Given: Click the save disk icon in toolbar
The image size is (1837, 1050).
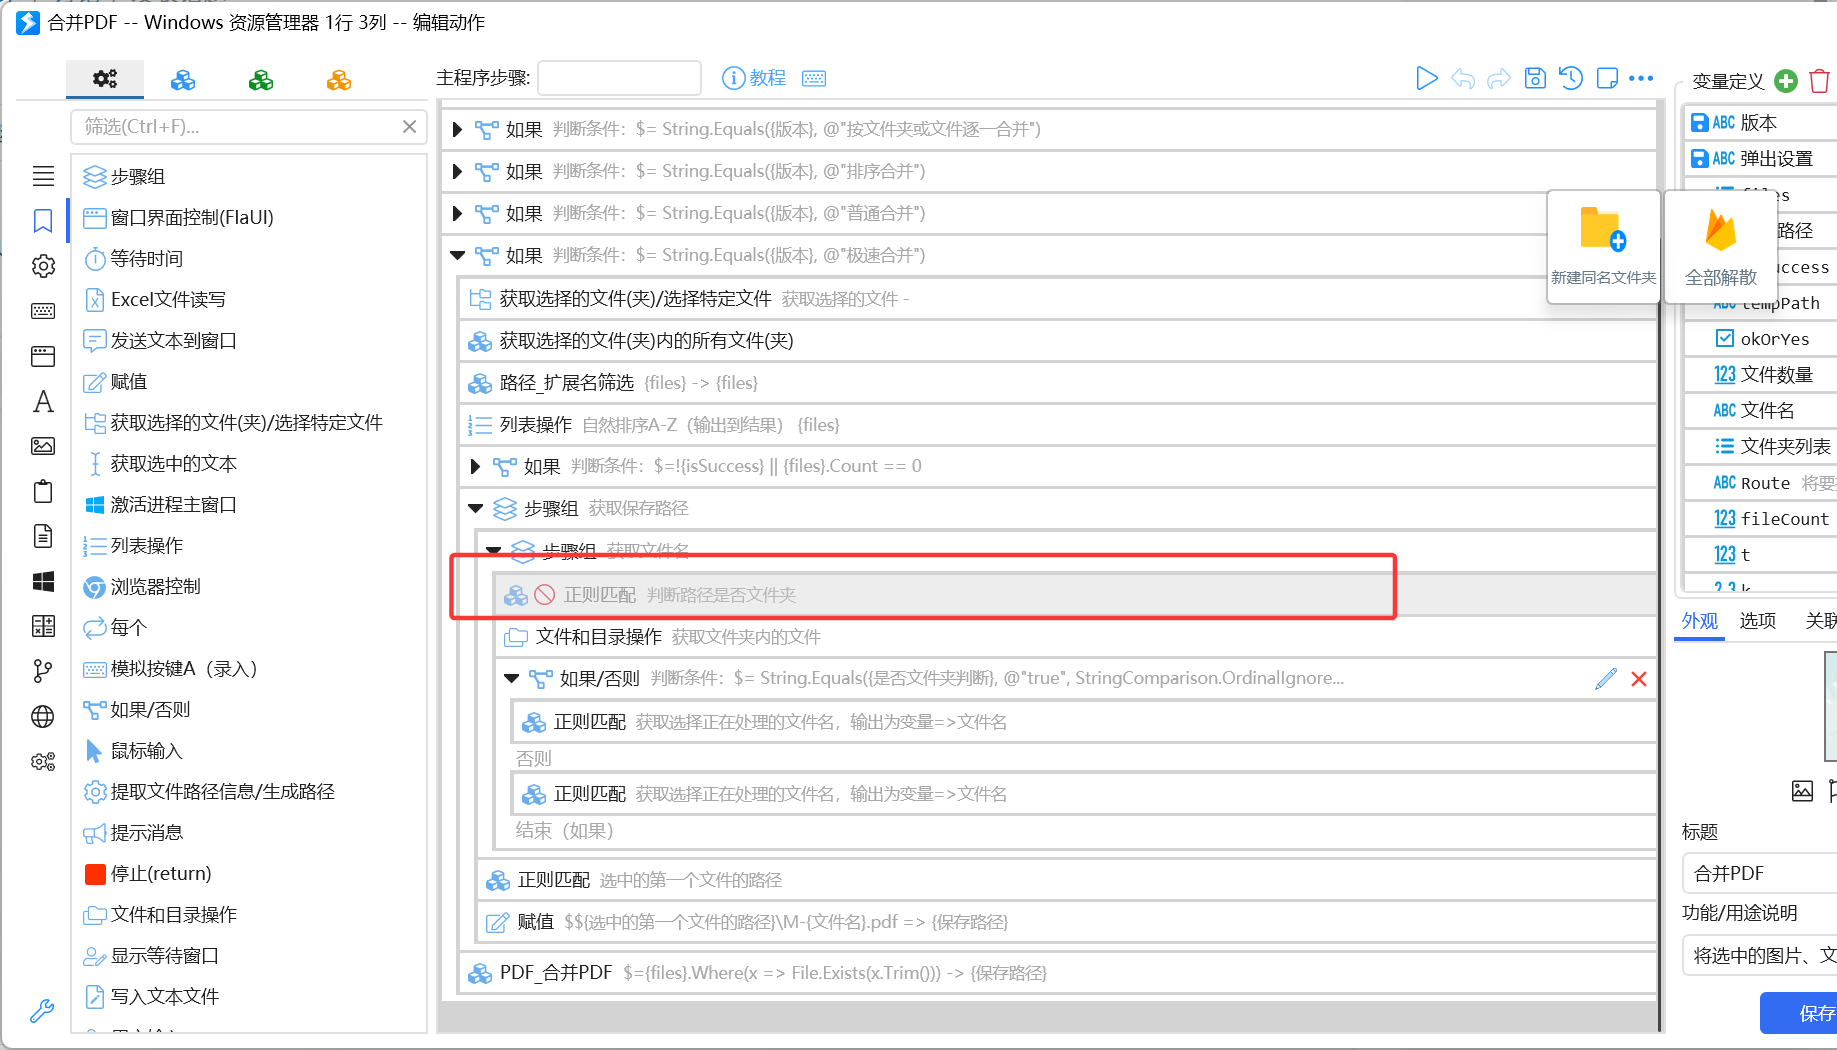Looking at the screenshot, I should (x=1535, y=78).
